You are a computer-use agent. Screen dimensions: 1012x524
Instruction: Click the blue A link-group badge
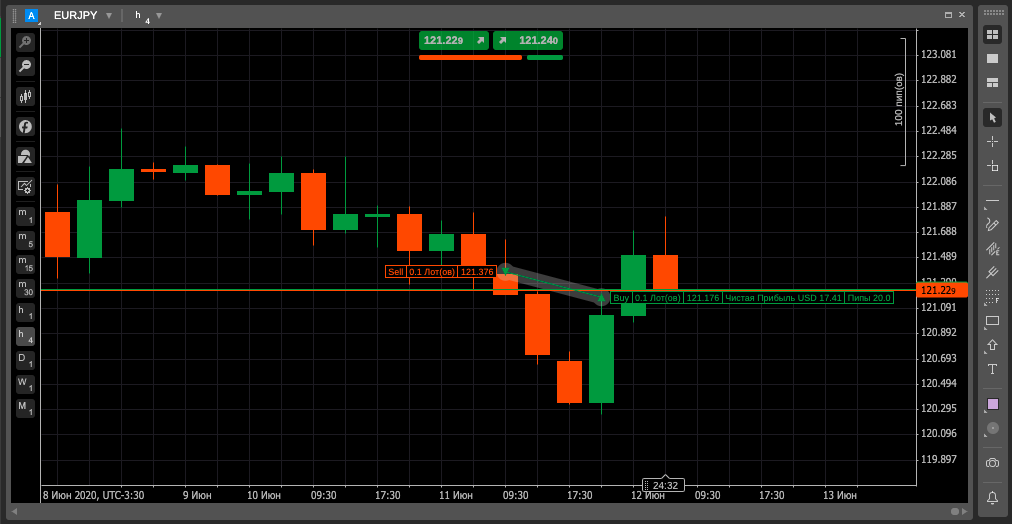tap(32, 16)
